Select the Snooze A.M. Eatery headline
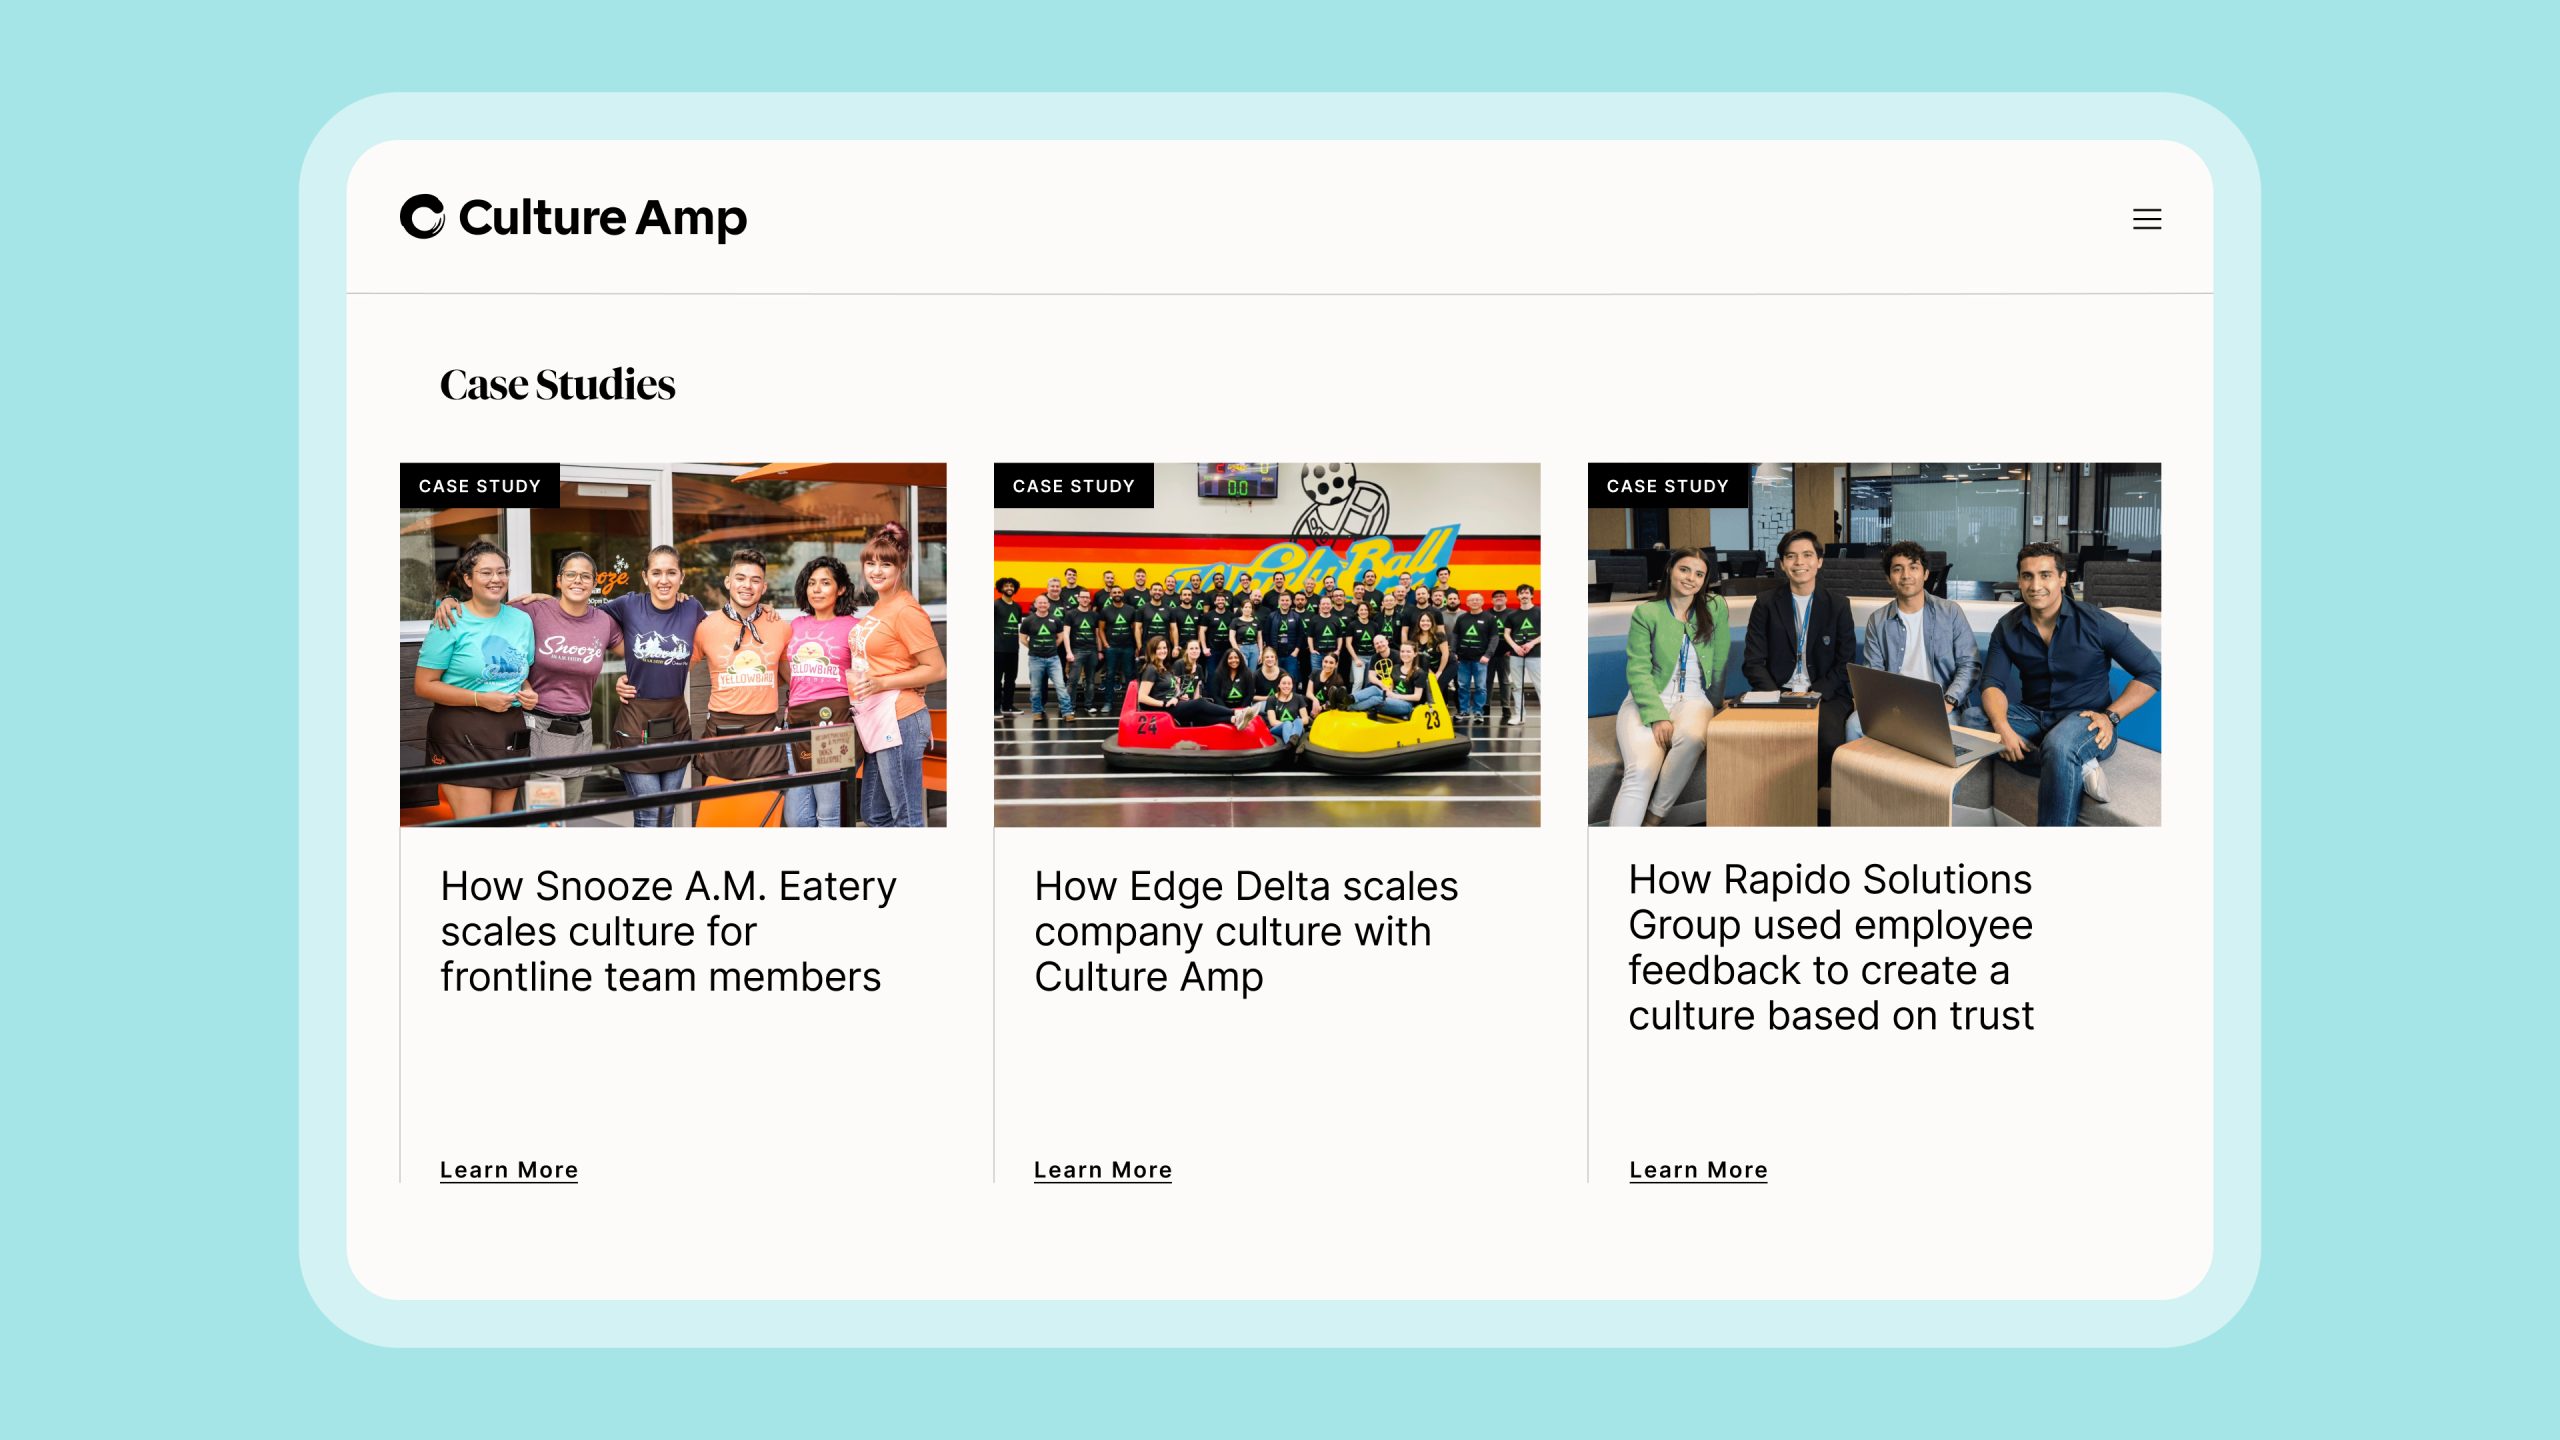 point(670,930)
